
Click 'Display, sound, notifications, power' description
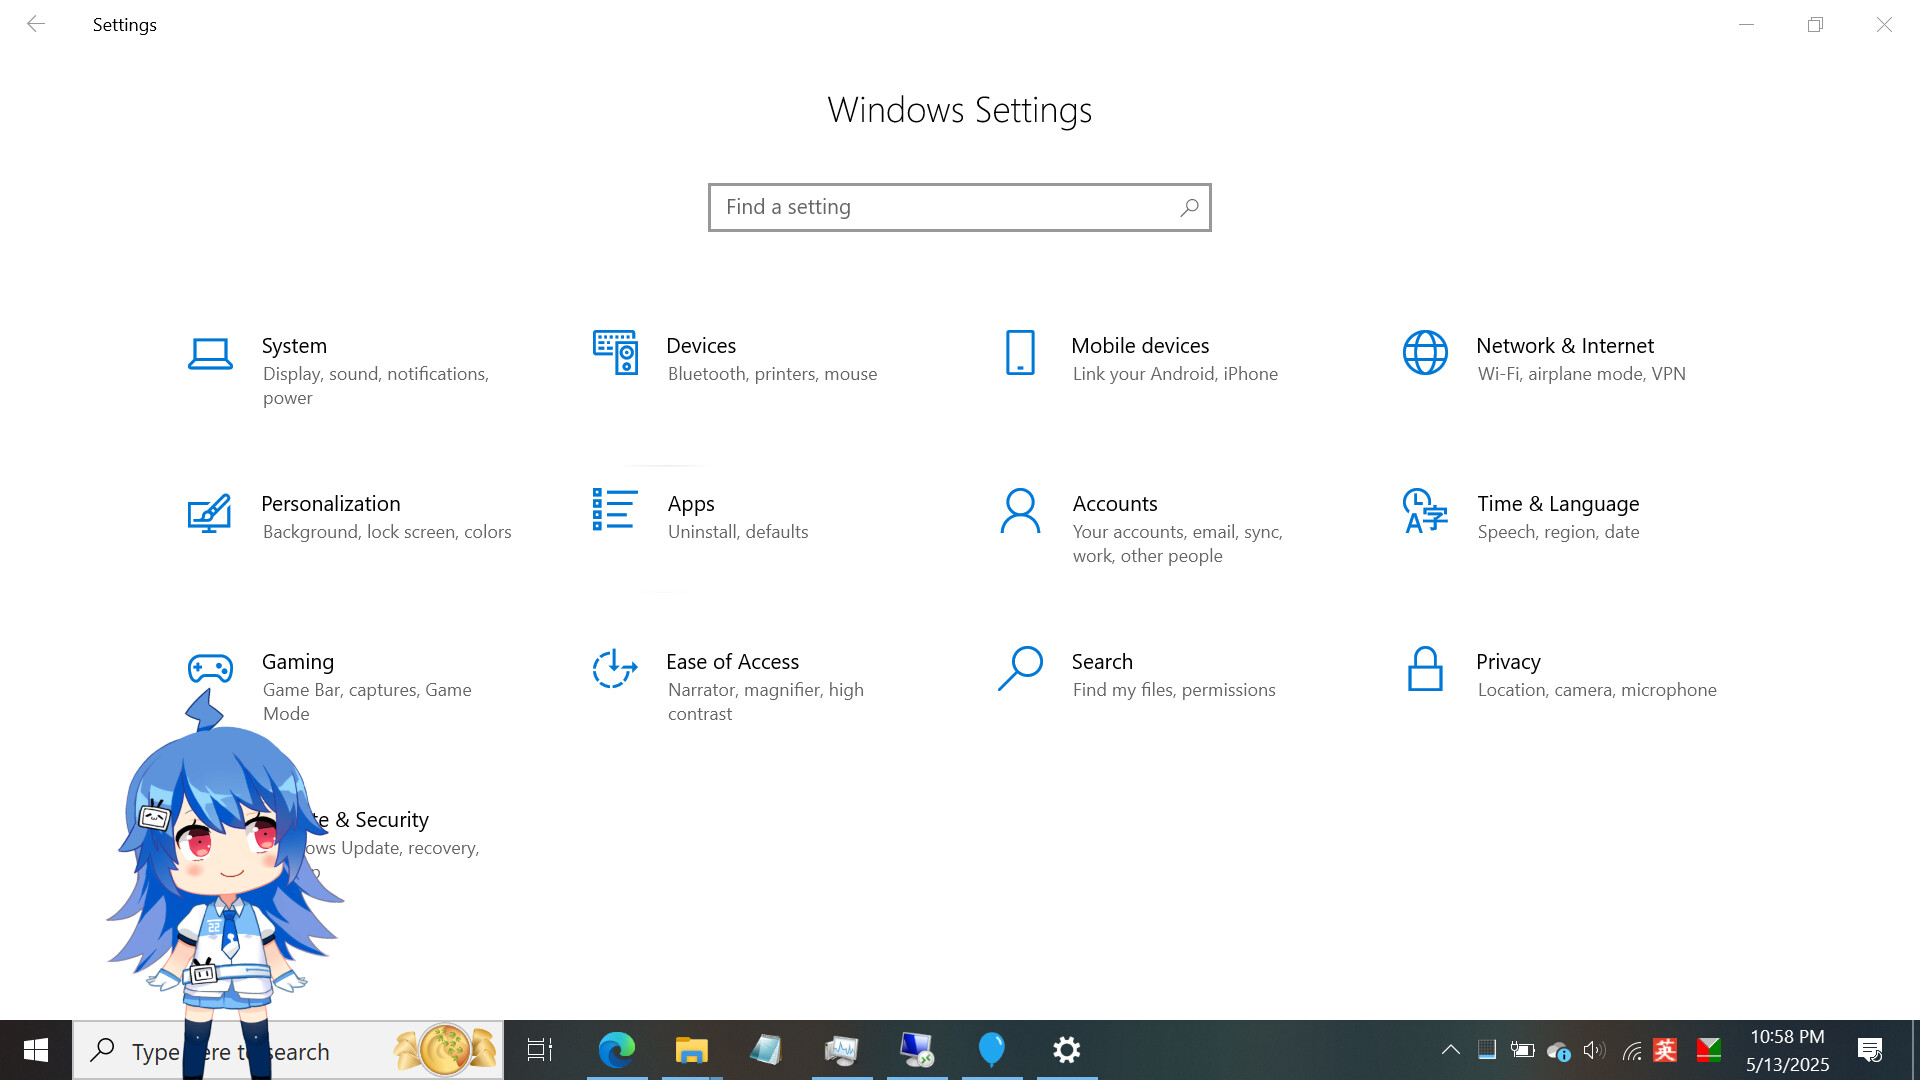pos(376,386)
